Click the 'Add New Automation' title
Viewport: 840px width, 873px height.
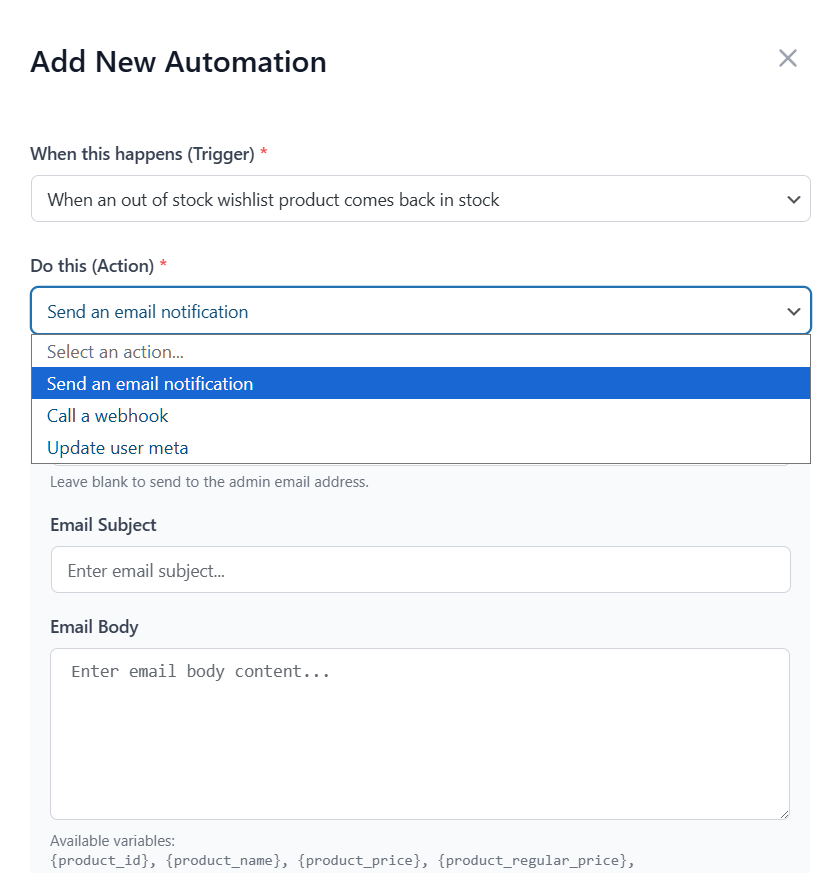178,62
